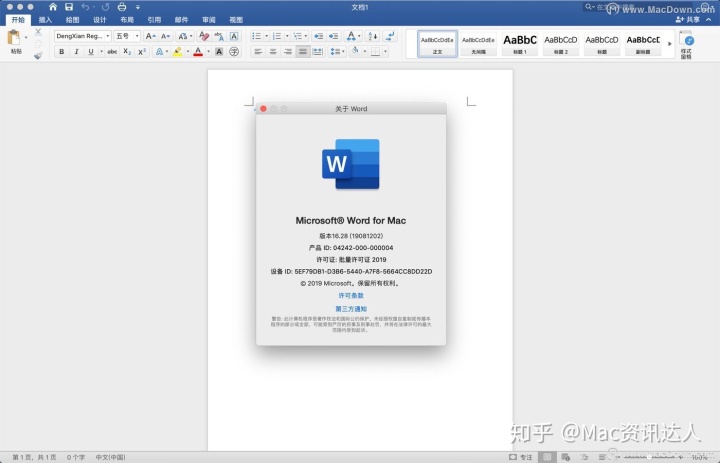
Task: Switch to the 审阅 tab
Action: [208, 20]
